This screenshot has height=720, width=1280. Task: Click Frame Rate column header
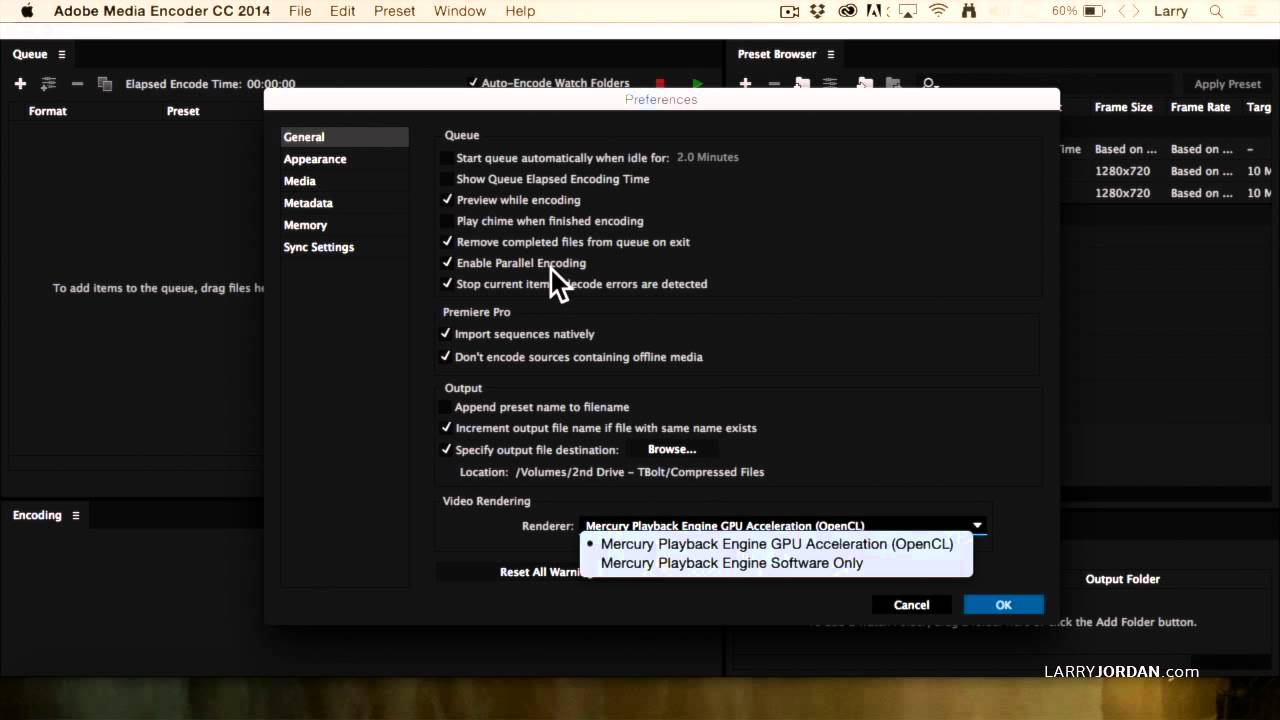[1200, 107]
